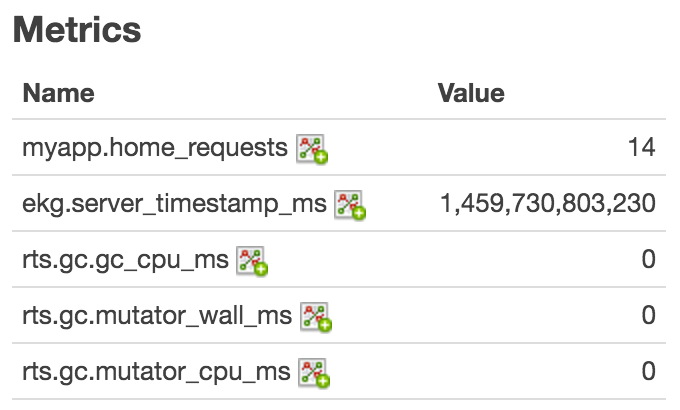Click the mutator_cpu_ms value 0
This screenshot has height=410, width=680.
coord(648,372)
